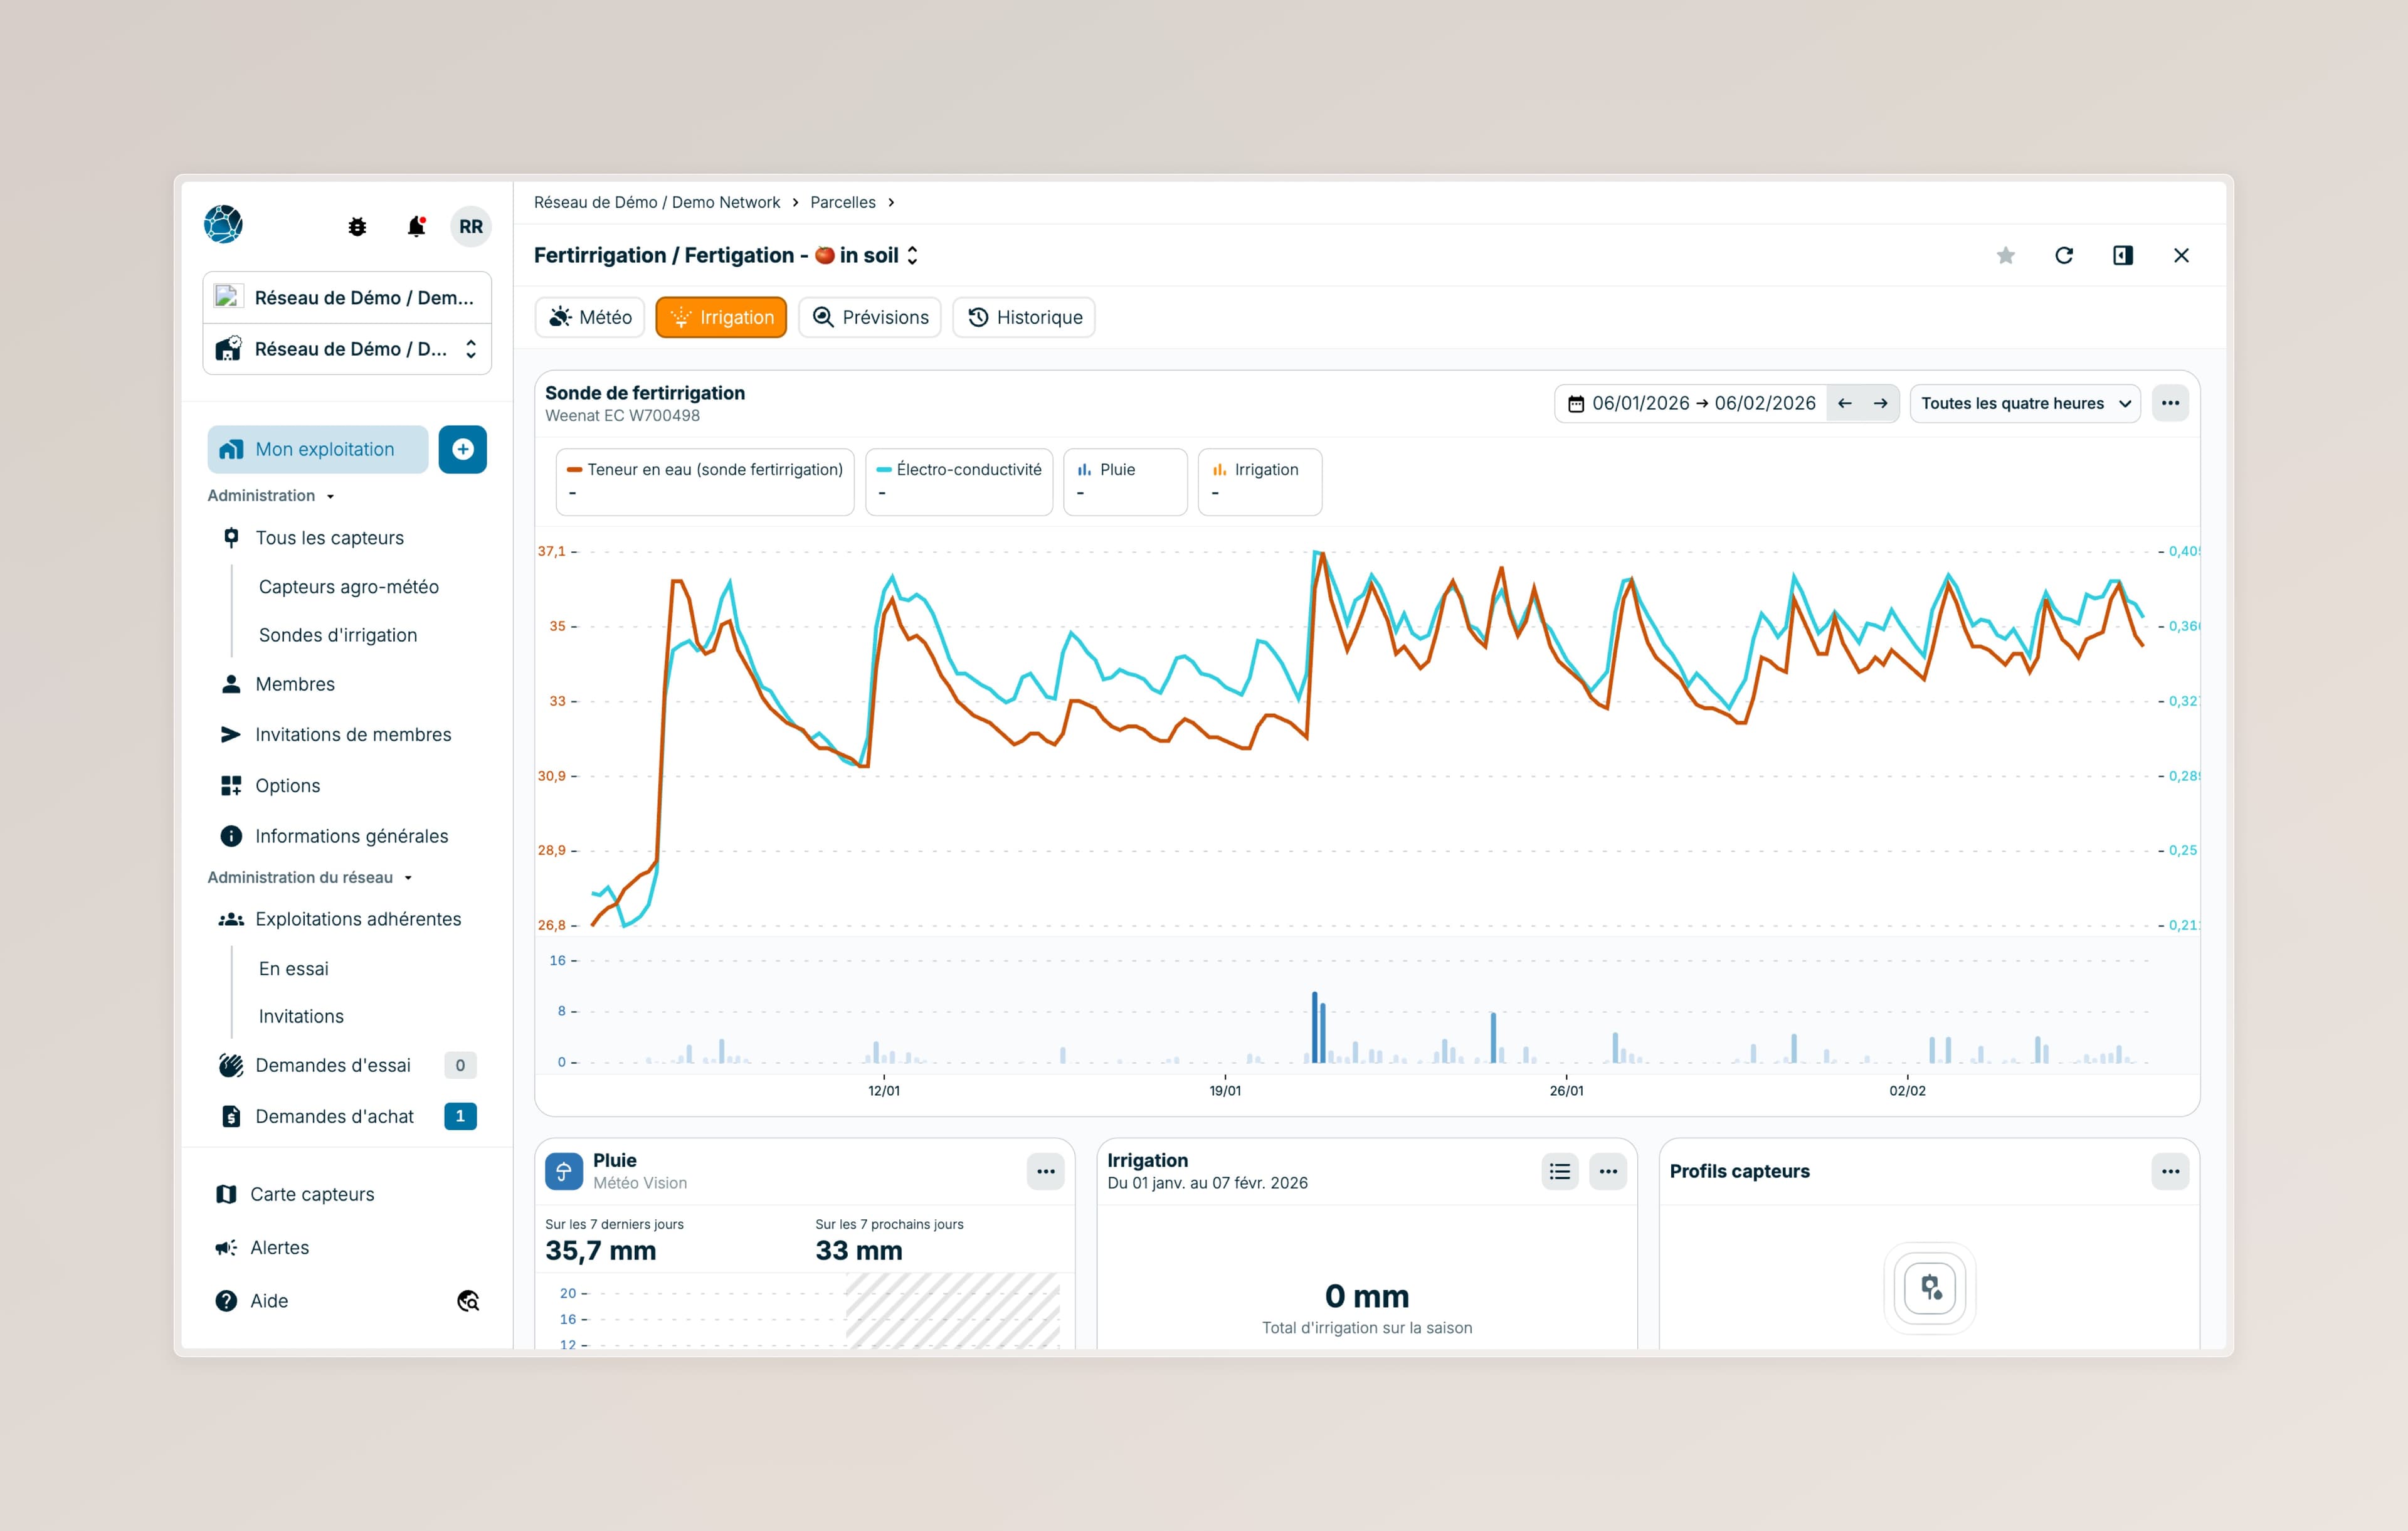2408x1531 pixels.
Task: Toggle the Teneur en eau series legend
Action: 705,481
